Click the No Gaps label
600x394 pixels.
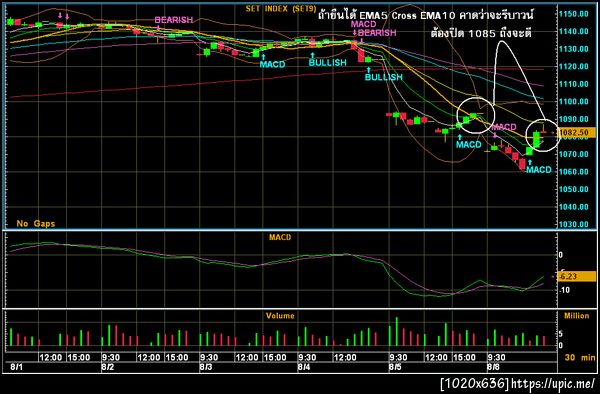[36, 224]
